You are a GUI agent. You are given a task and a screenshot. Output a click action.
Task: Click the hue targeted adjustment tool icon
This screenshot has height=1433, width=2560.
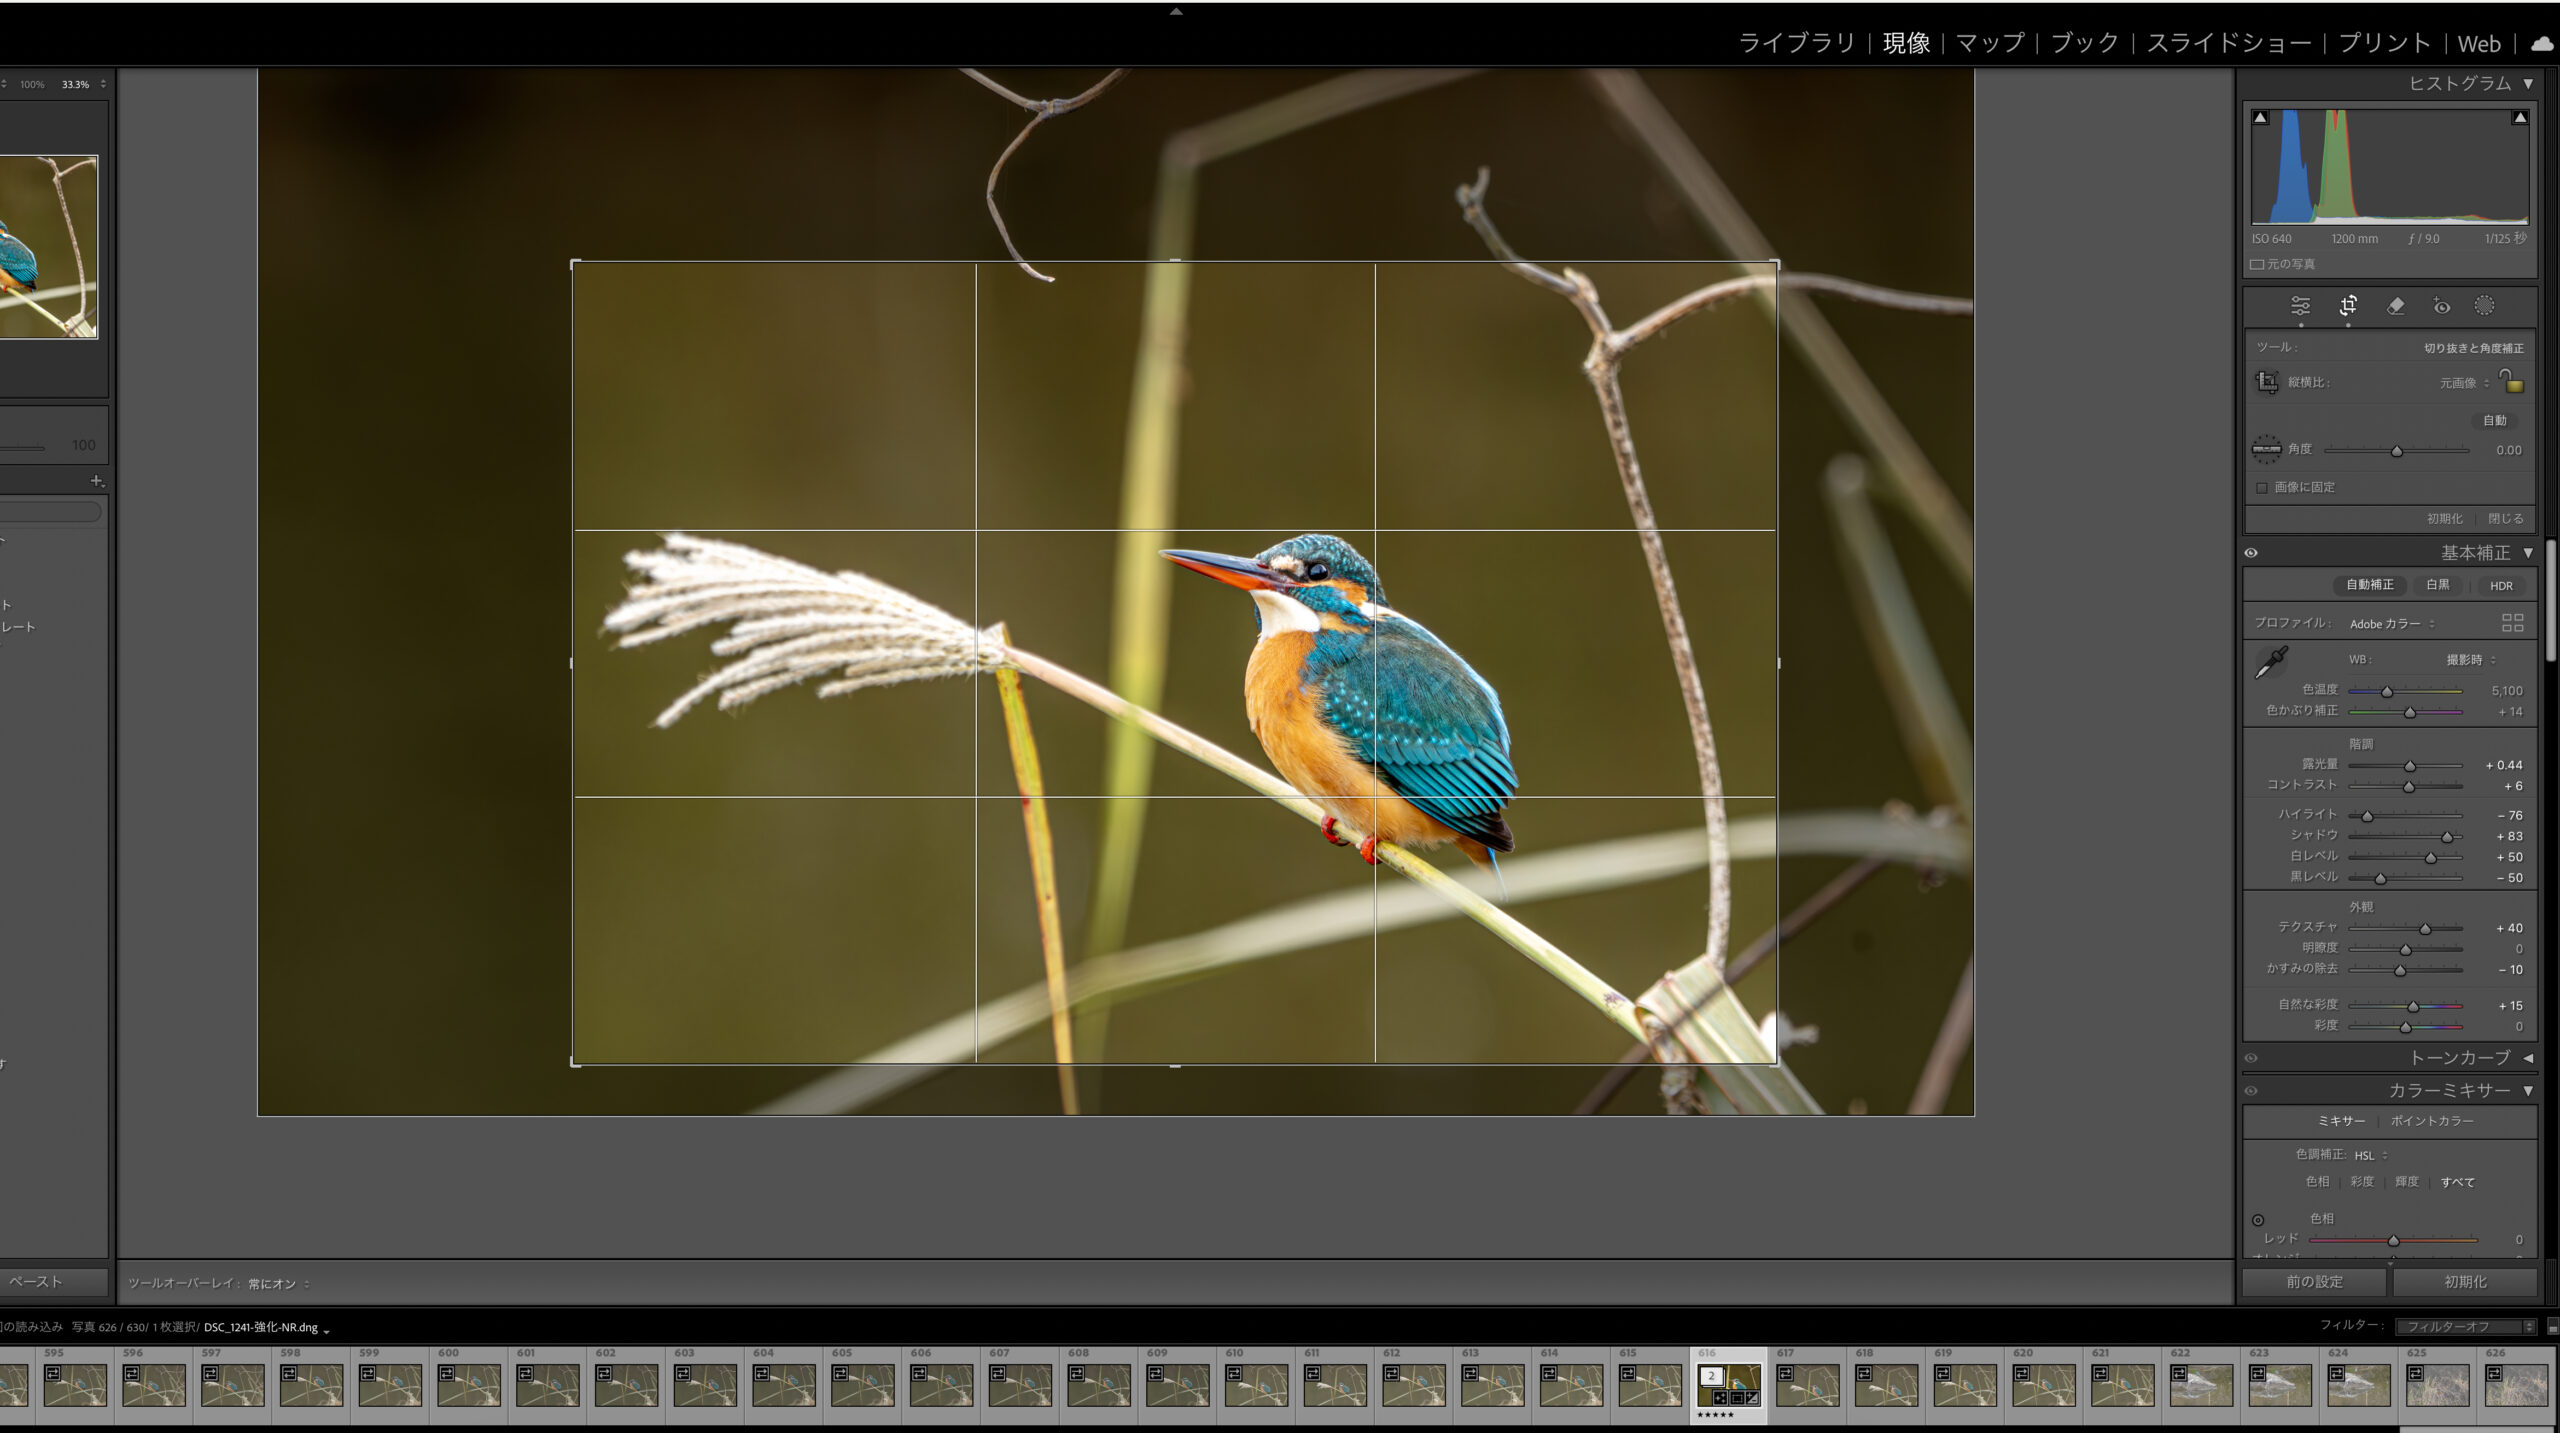[2258, 1220]
